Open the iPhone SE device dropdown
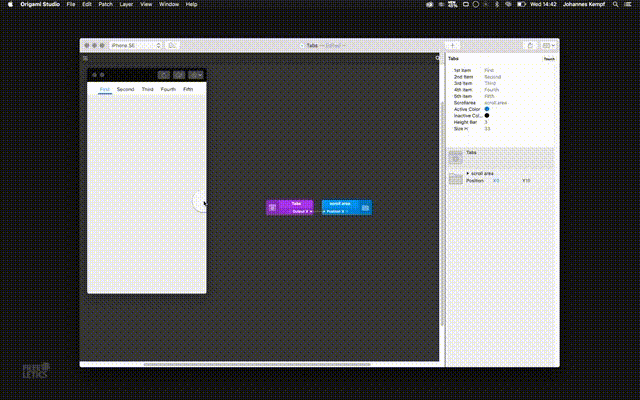The width and height of the screenshot is (640, 400). (x=136, y=45)
